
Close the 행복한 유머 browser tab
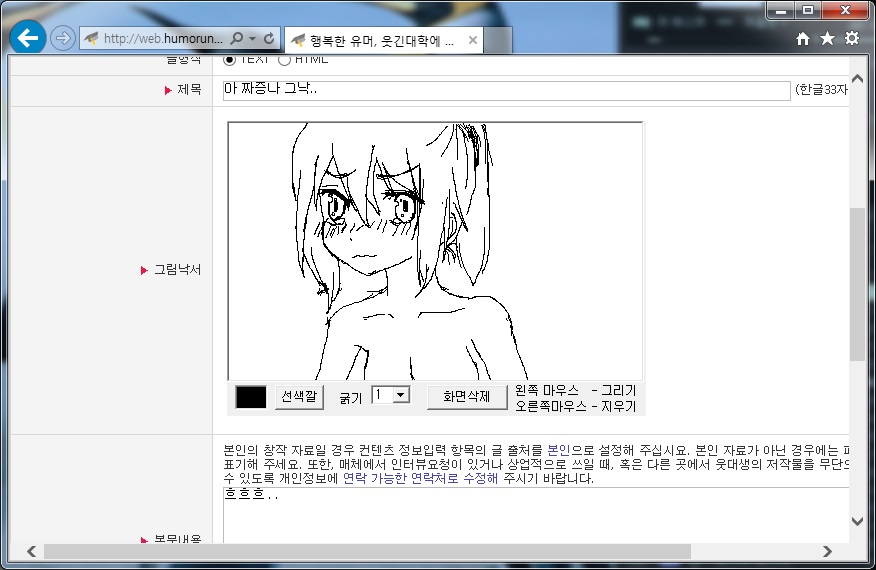472,40
